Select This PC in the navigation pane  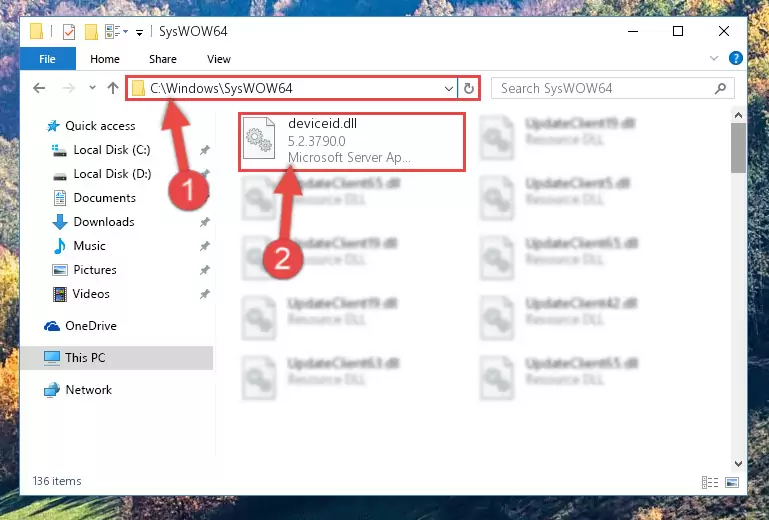tap(85, 358)
